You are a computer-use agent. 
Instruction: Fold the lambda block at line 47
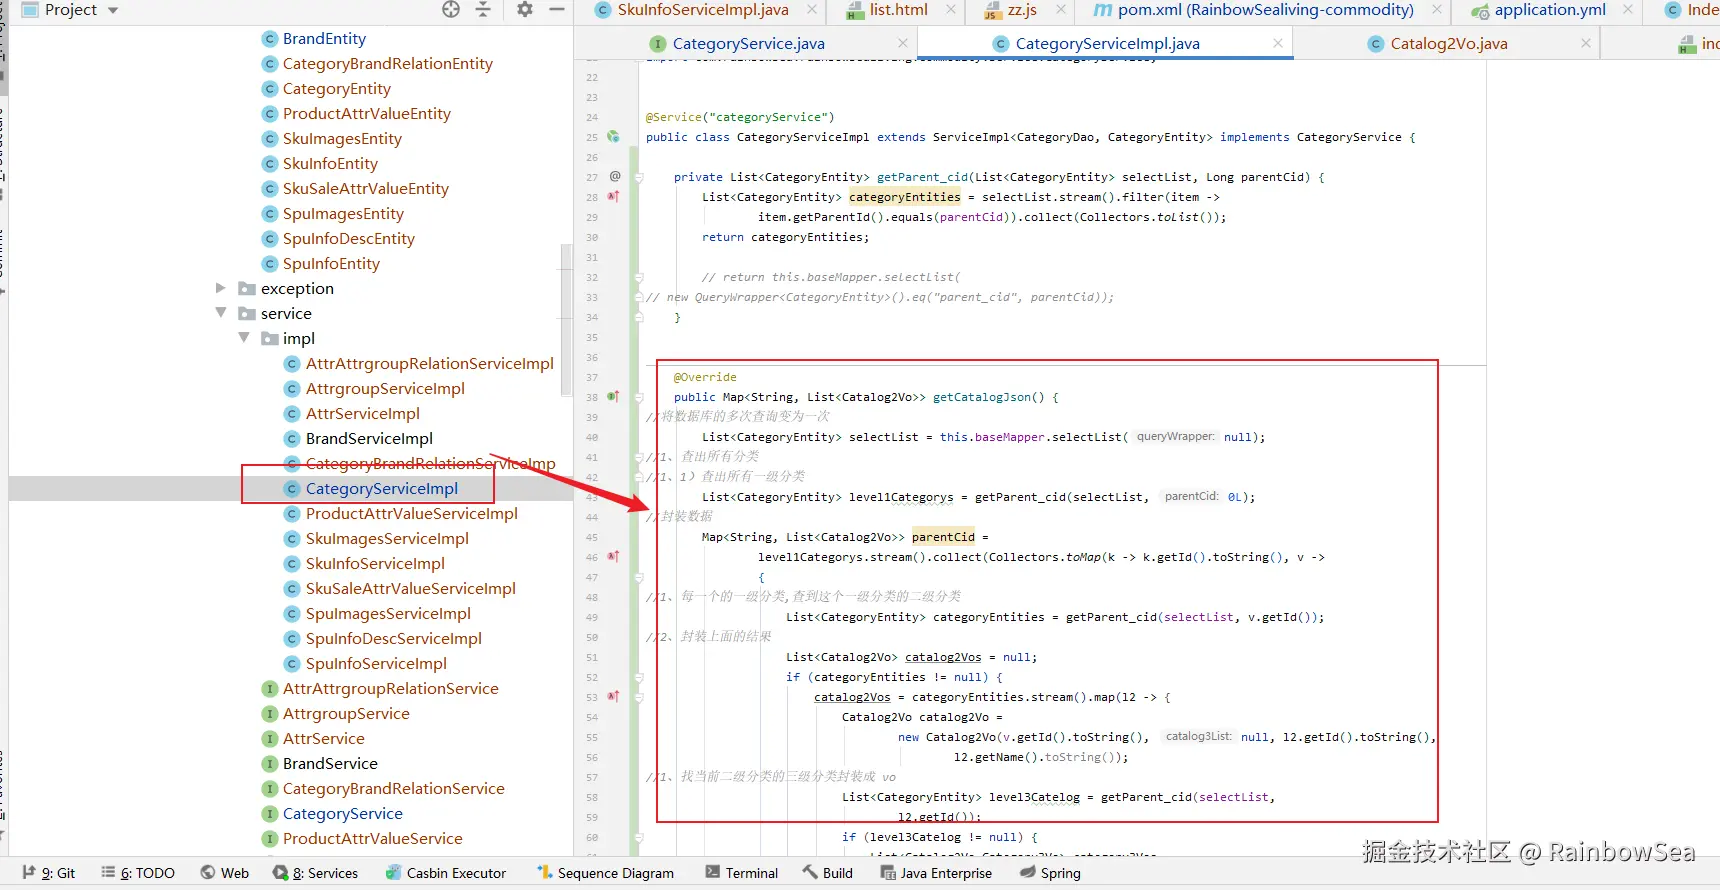pyautogui.click(x=638, y=577)
